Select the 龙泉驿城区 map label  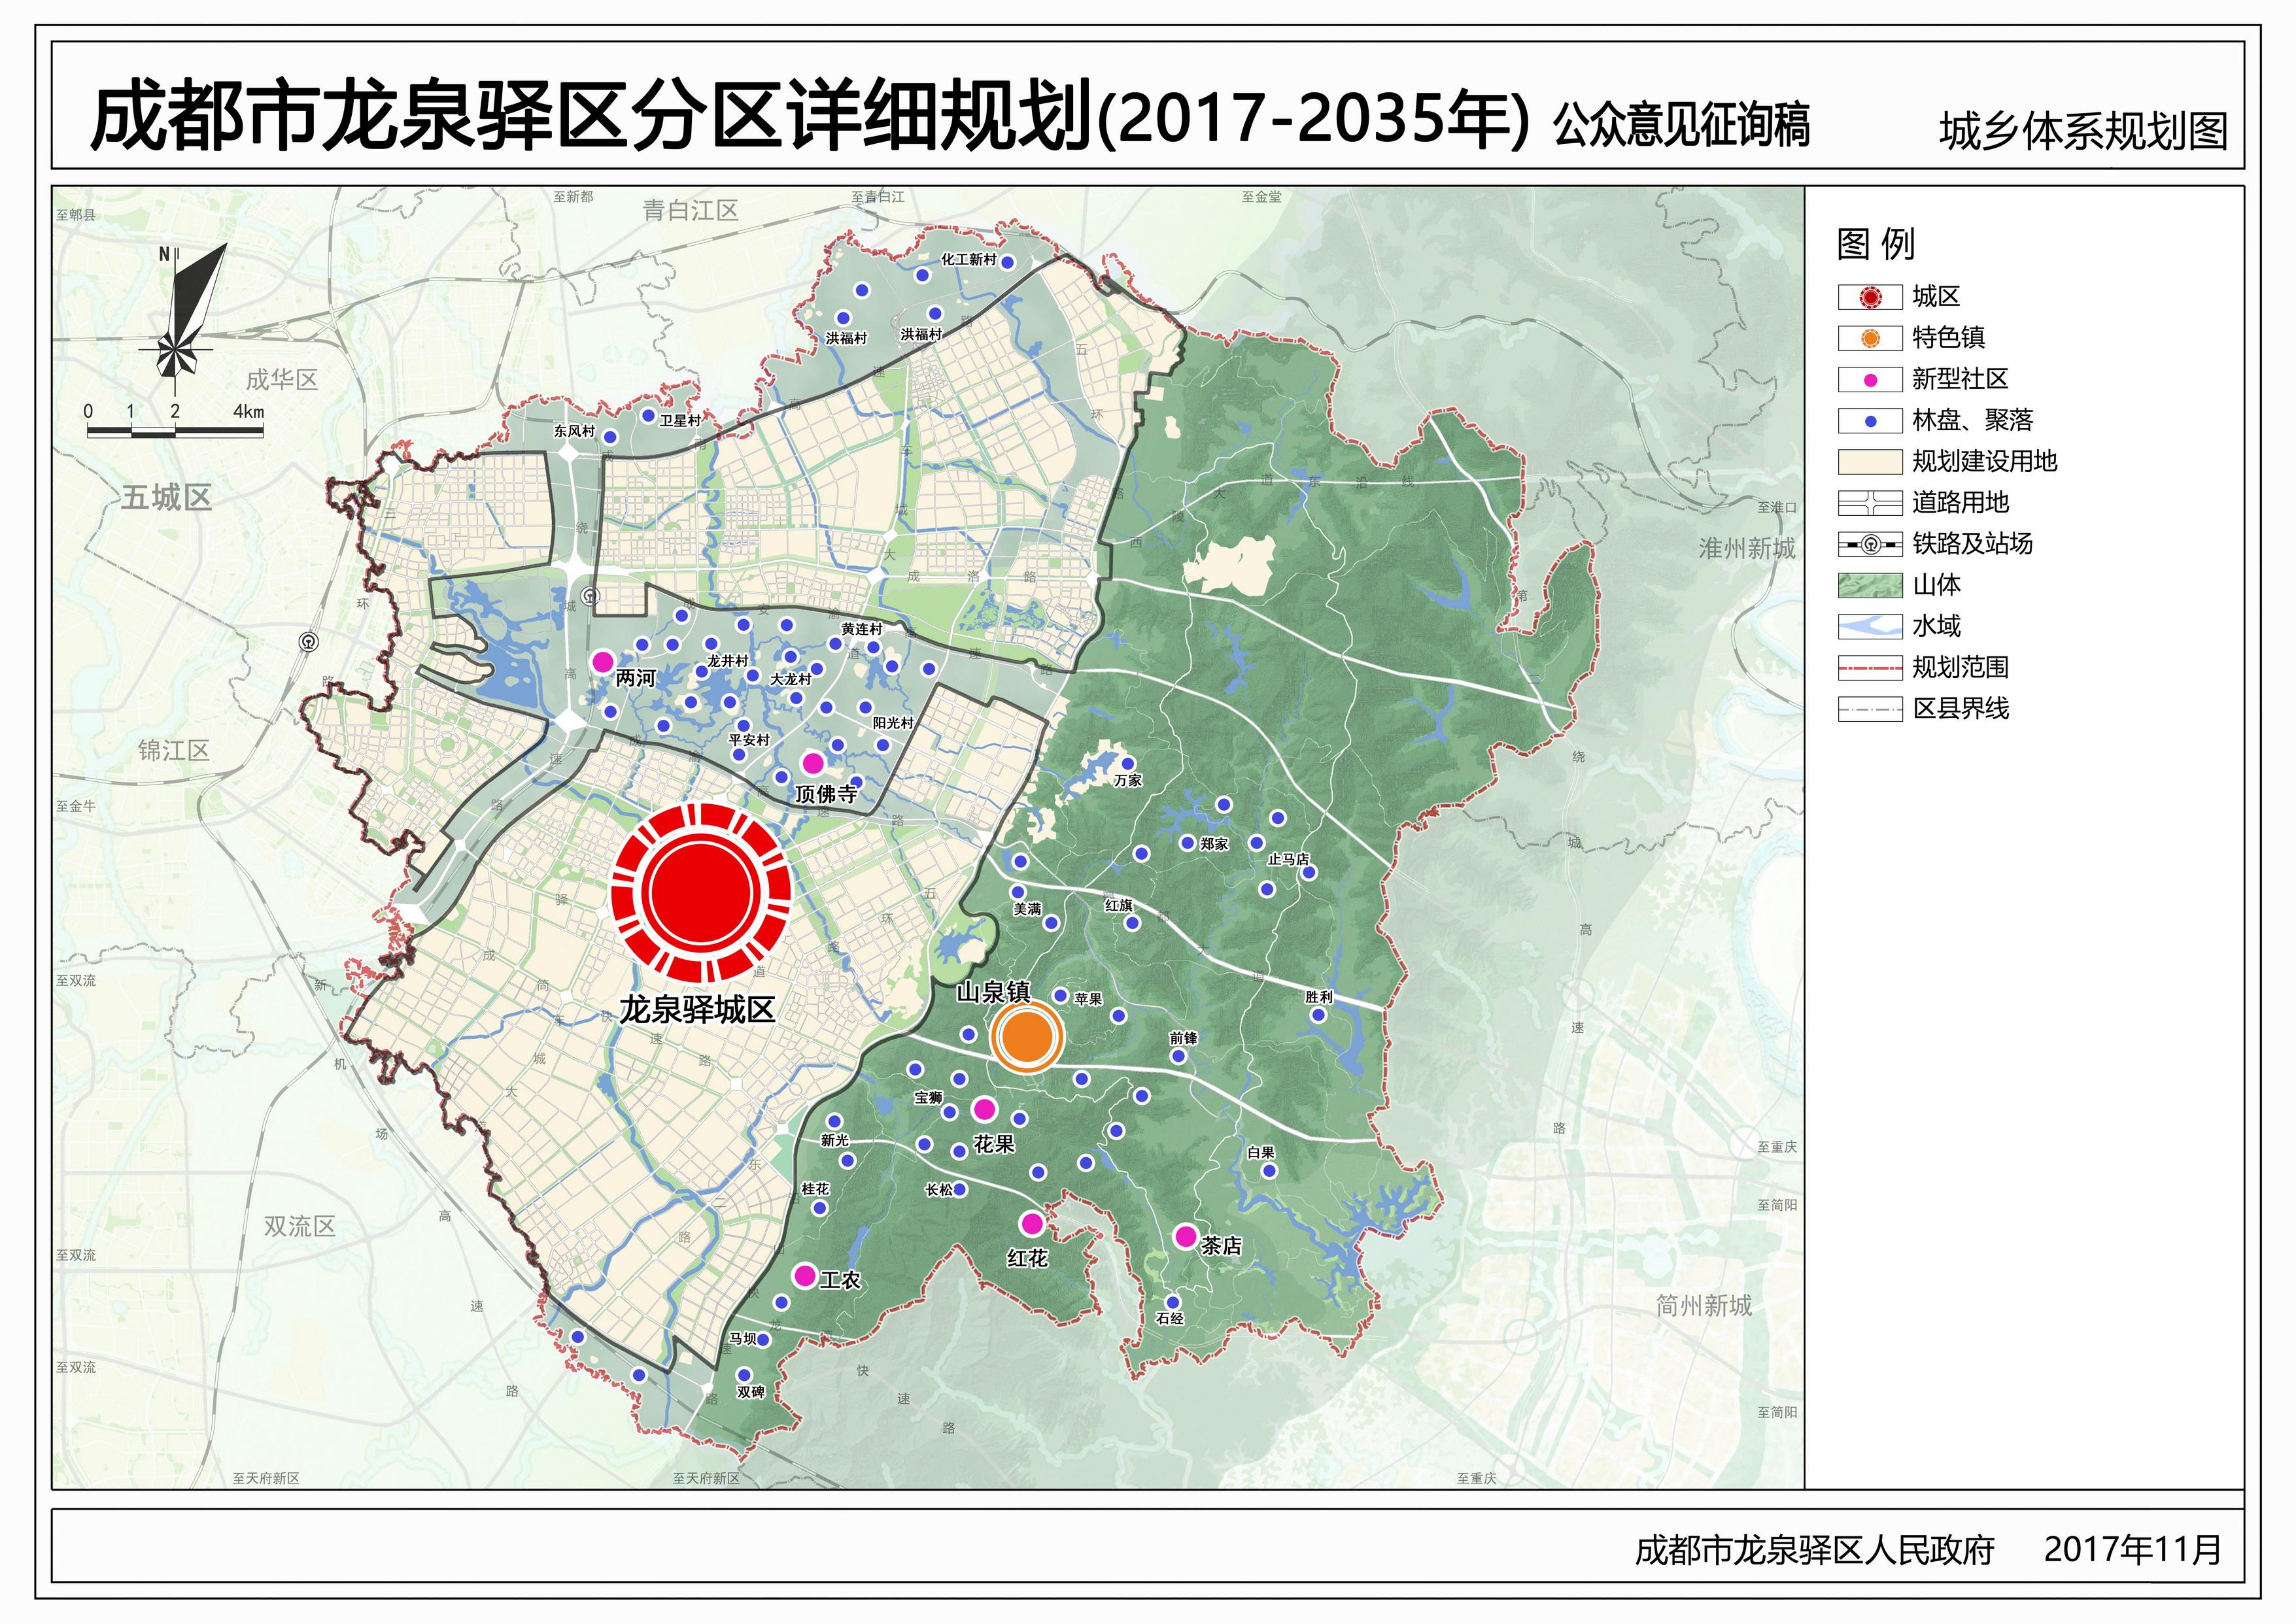coord(698,1010)
